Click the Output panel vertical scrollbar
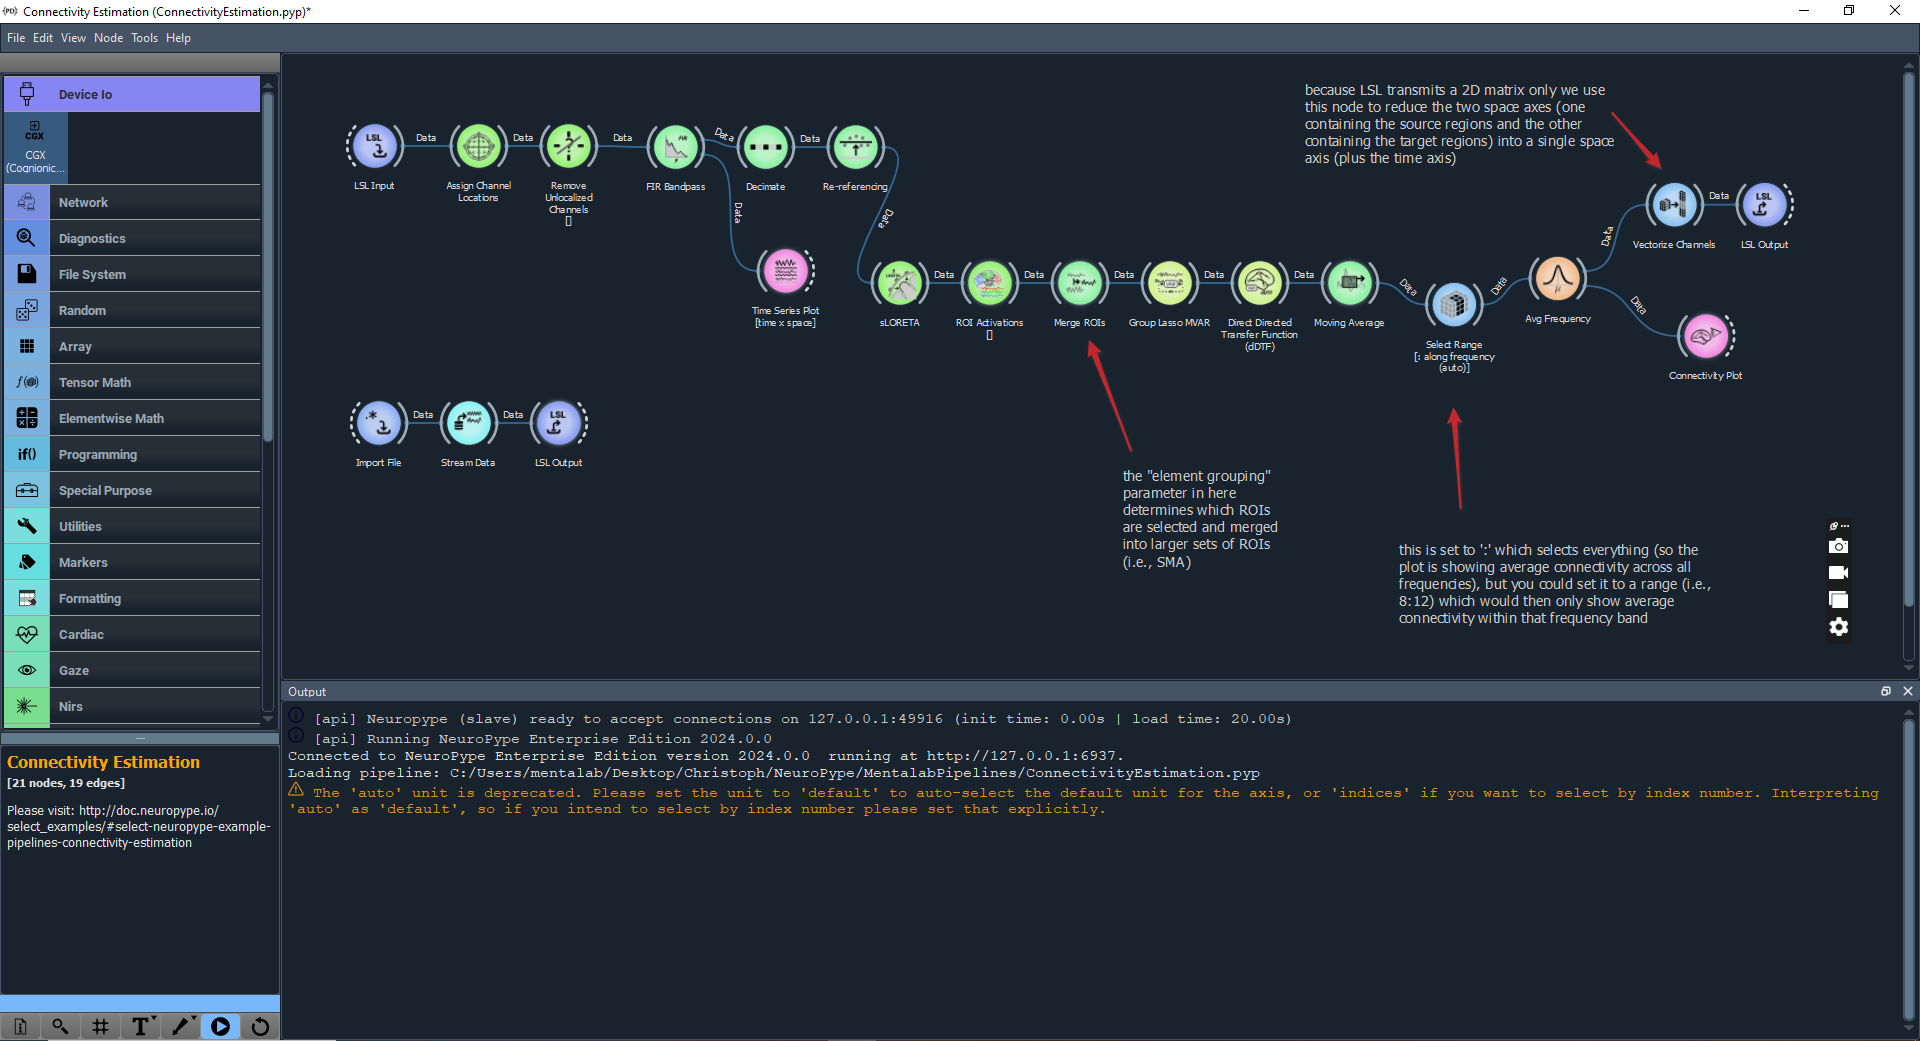 pos(1908,868)
